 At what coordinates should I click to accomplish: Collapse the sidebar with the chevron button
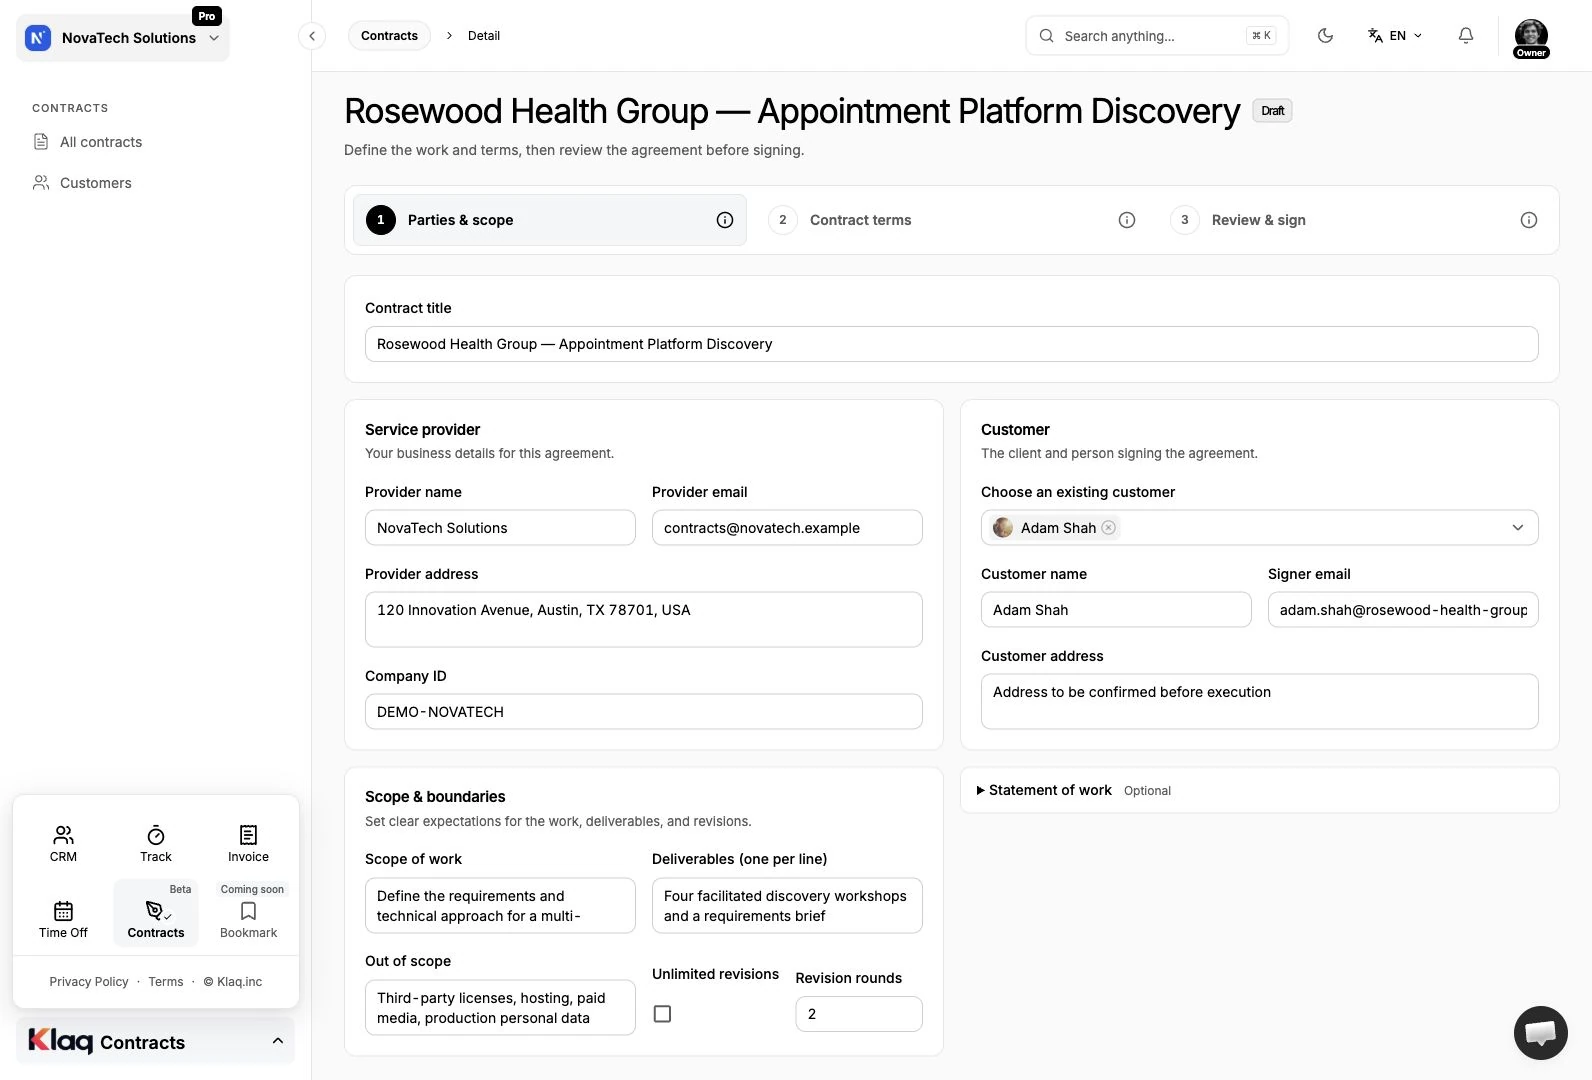click(x=312, y=36)
